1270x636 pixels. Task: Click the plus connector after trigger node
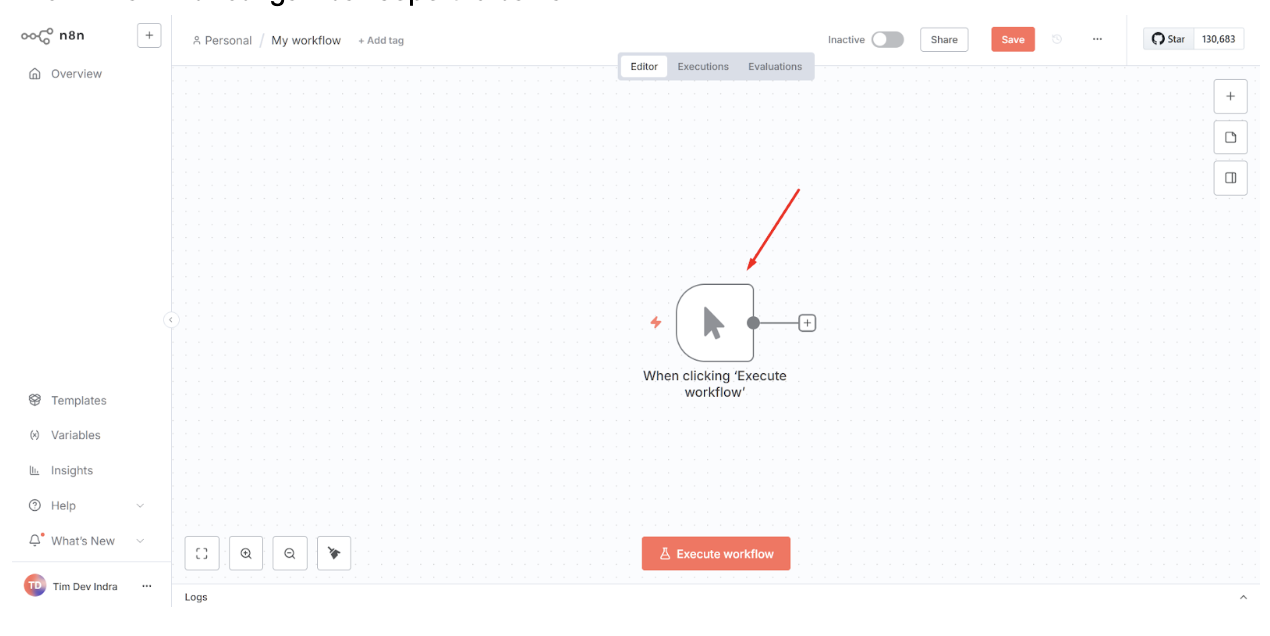pos(807,323)
